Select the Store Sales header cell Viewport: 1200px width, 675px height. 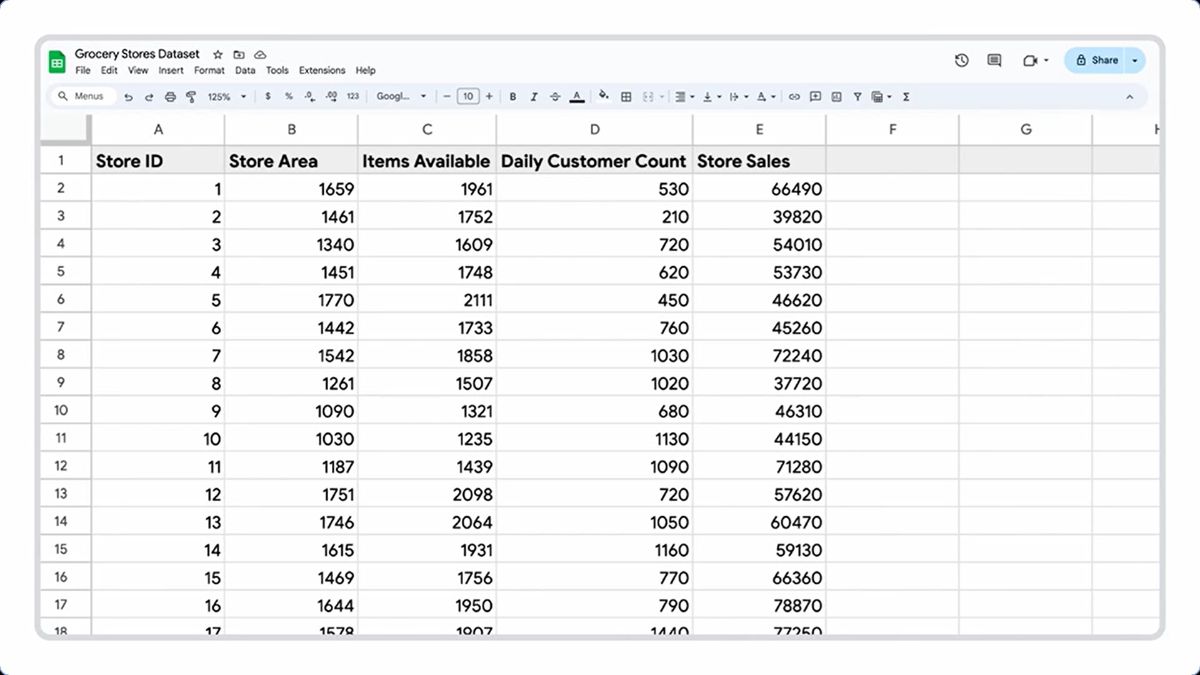(x=758, y=161)
